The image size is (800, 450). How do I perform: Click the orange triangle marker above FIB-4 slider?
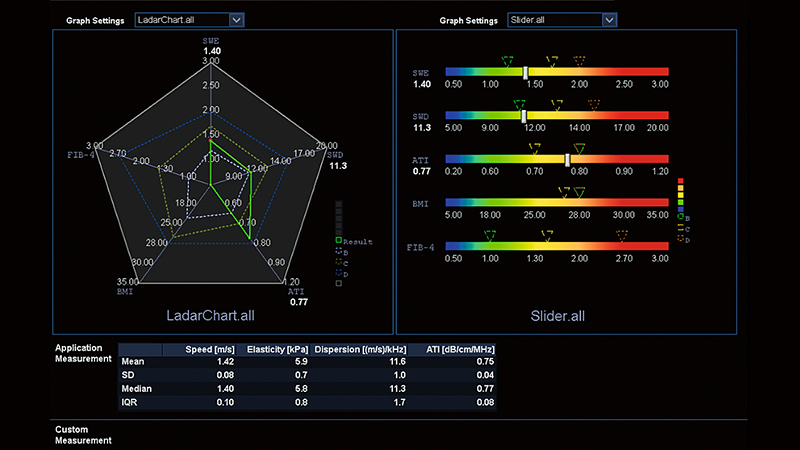623,234
